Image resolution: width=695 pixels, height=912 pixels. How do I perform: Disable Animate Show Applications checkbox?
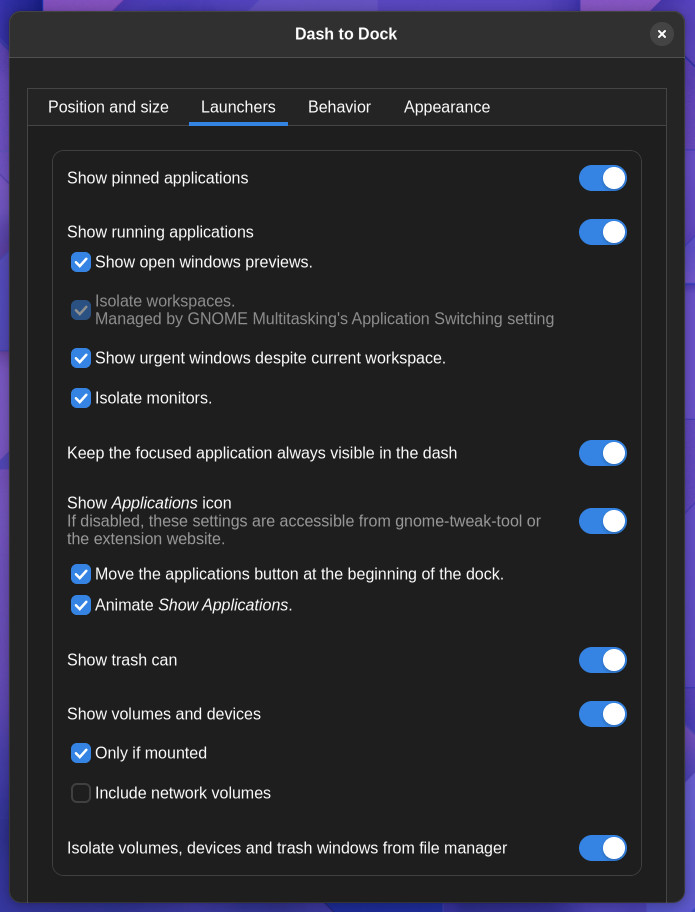pyautogui.click(x=81, y=605)
